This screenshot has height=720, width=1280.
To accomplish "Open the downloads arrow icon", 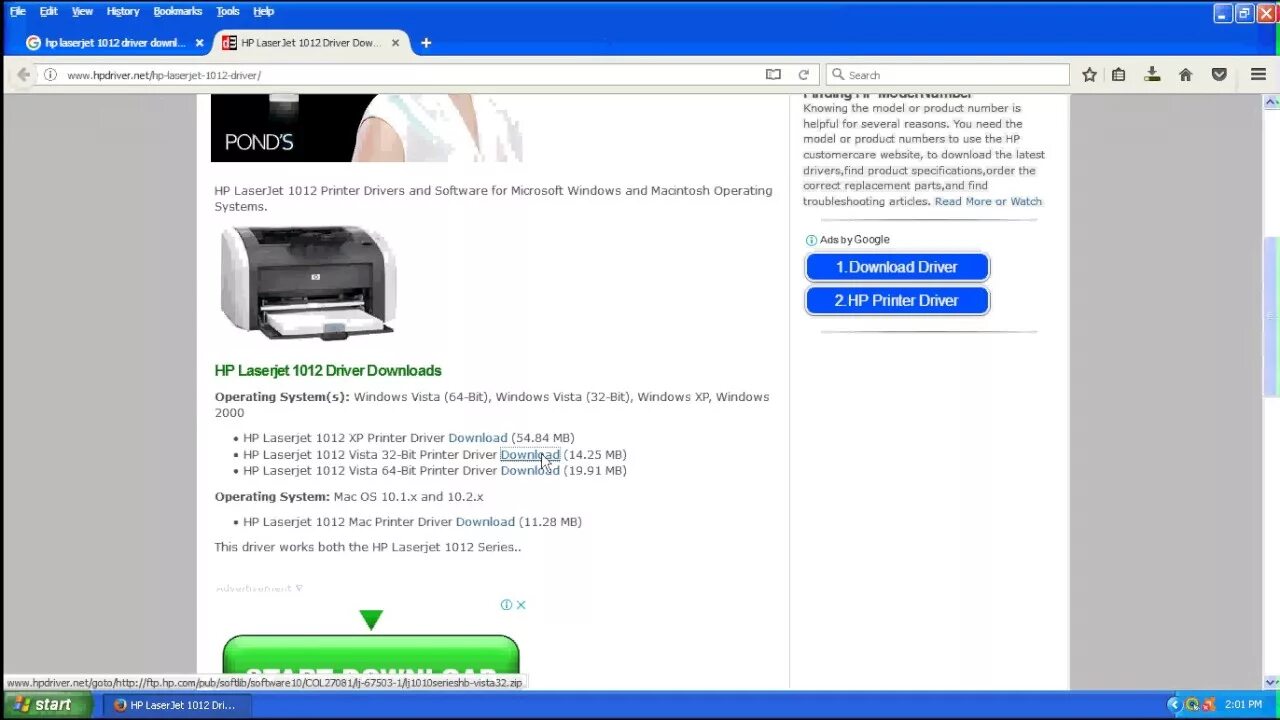I will coord(1152,75).
